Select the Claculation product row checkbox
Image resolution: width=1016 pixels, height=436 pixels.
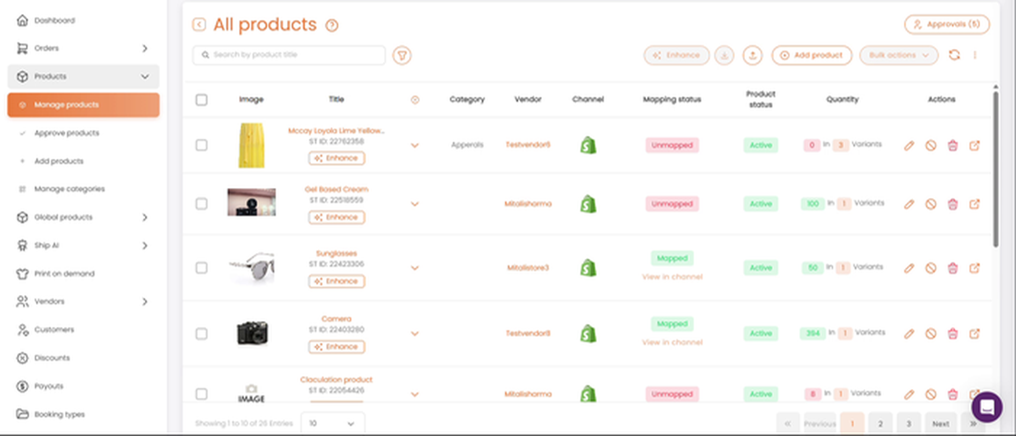click(202, 394)
